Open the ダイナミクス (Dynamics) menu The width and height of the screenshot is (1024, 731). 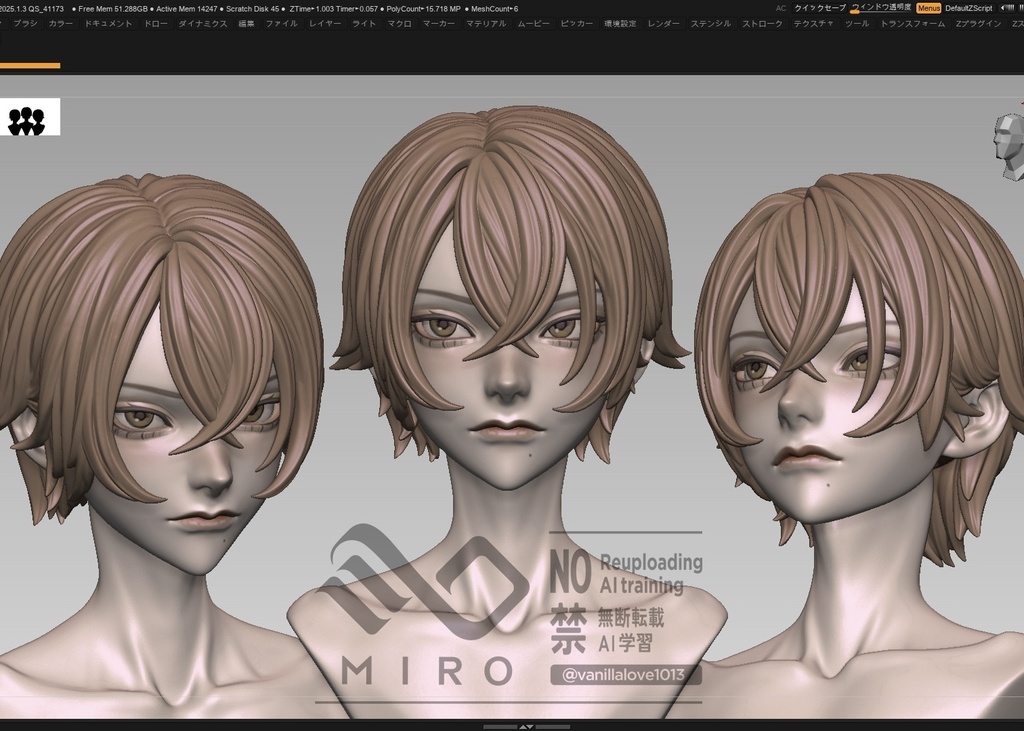(x=203, y=24)
